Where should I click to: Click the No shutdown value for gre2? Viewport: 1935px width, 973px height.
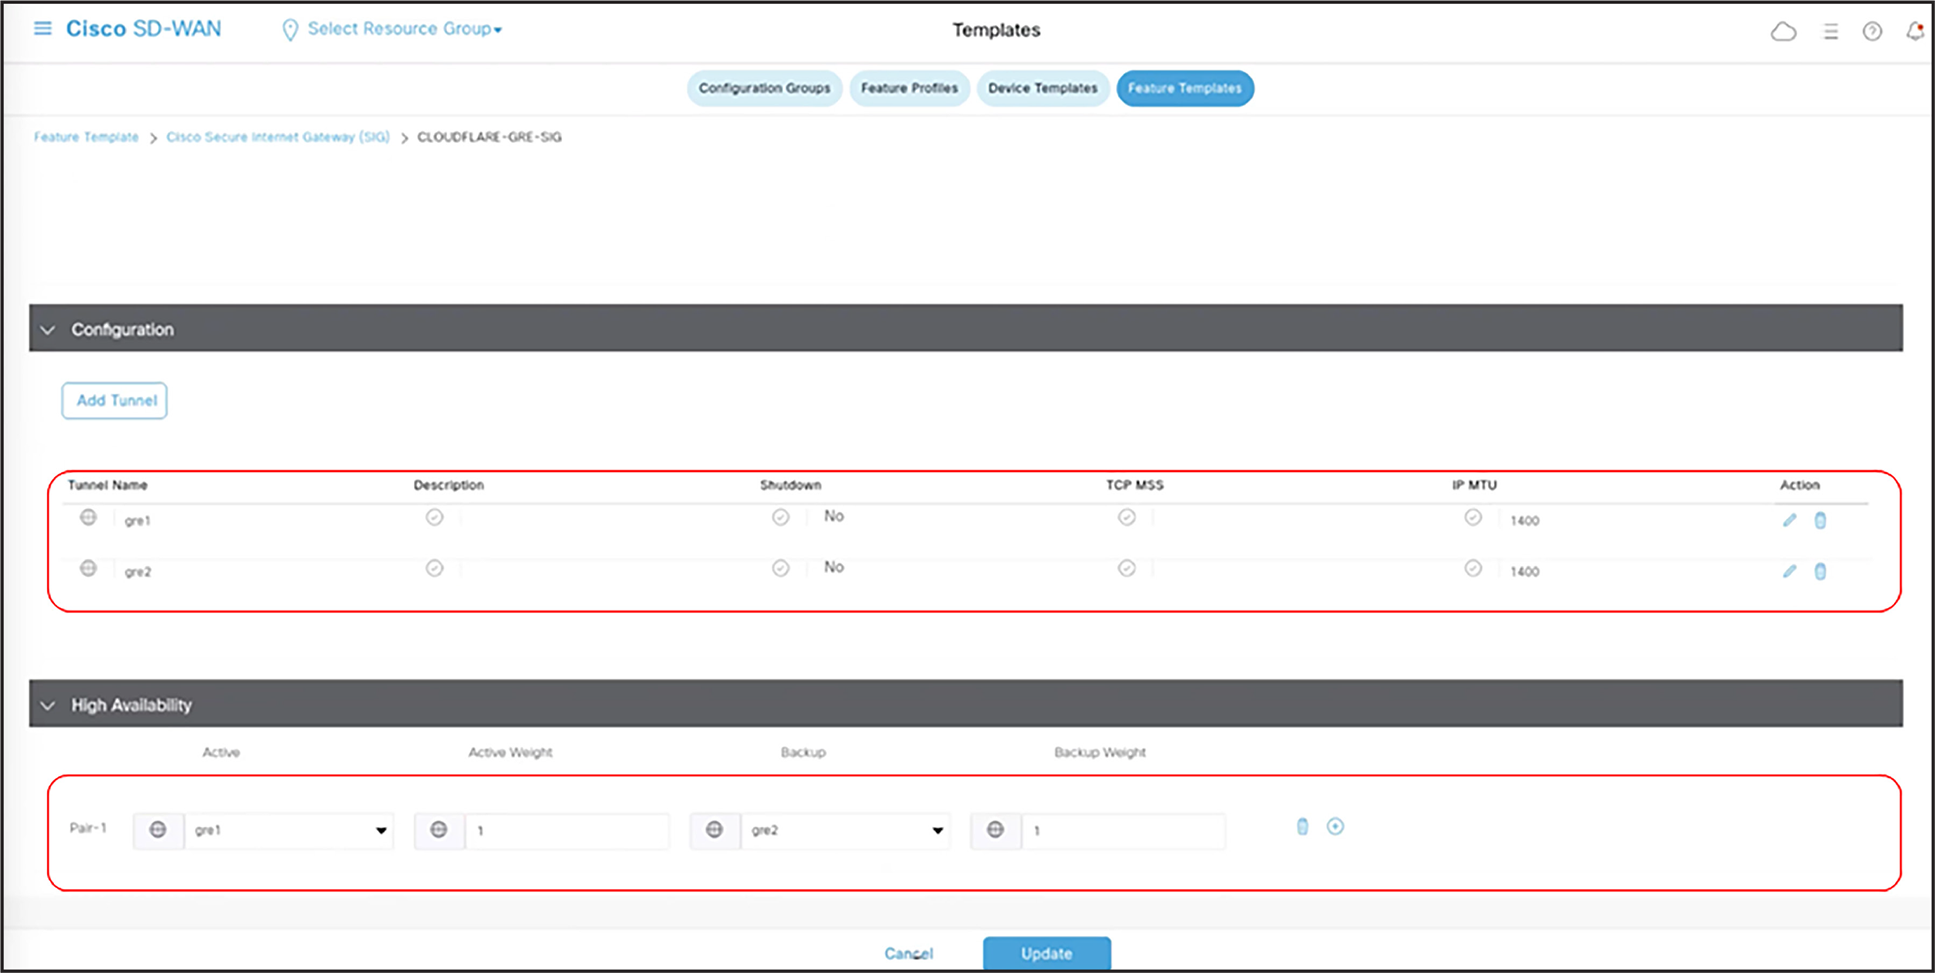[834, 567]
